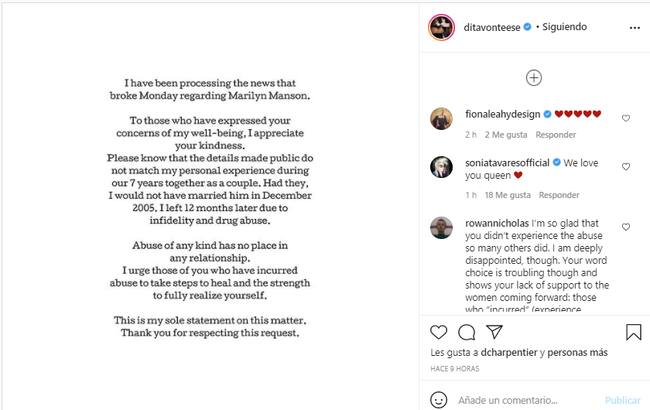Save post with the bookmark icon
Viewport: 650px width, 410px height.
coord(634,331)
